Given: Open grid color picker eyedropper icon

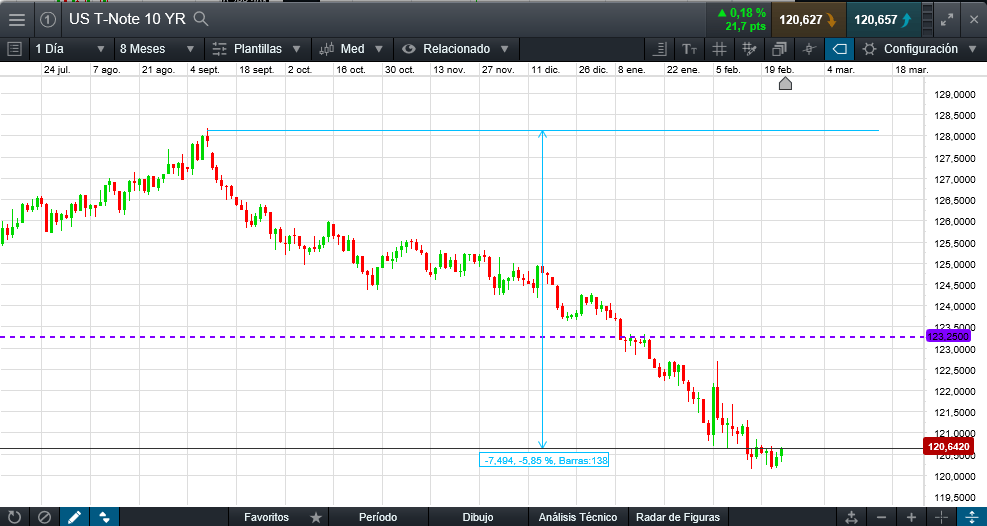Looking at the screenshot, I should coord(749,49).
